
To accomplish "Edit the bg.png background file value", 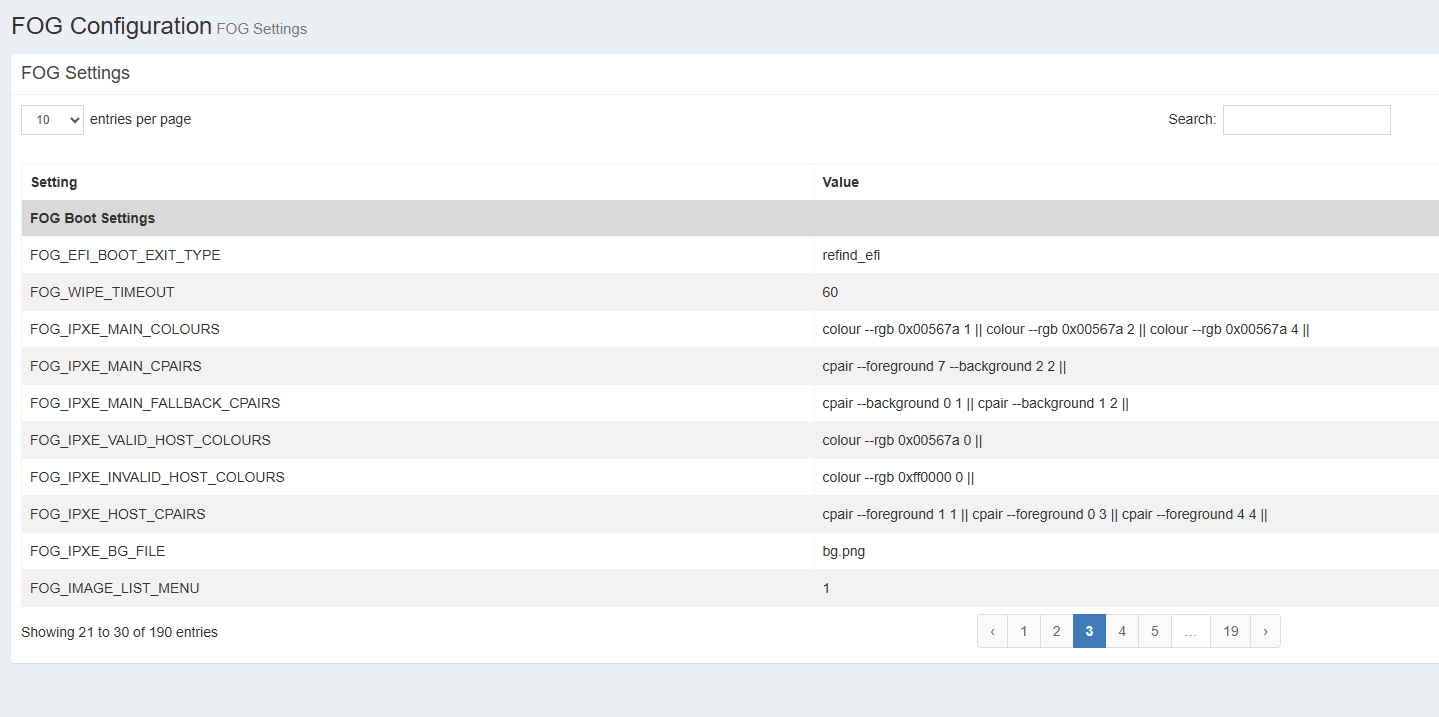I will click(x=843, y=551).
